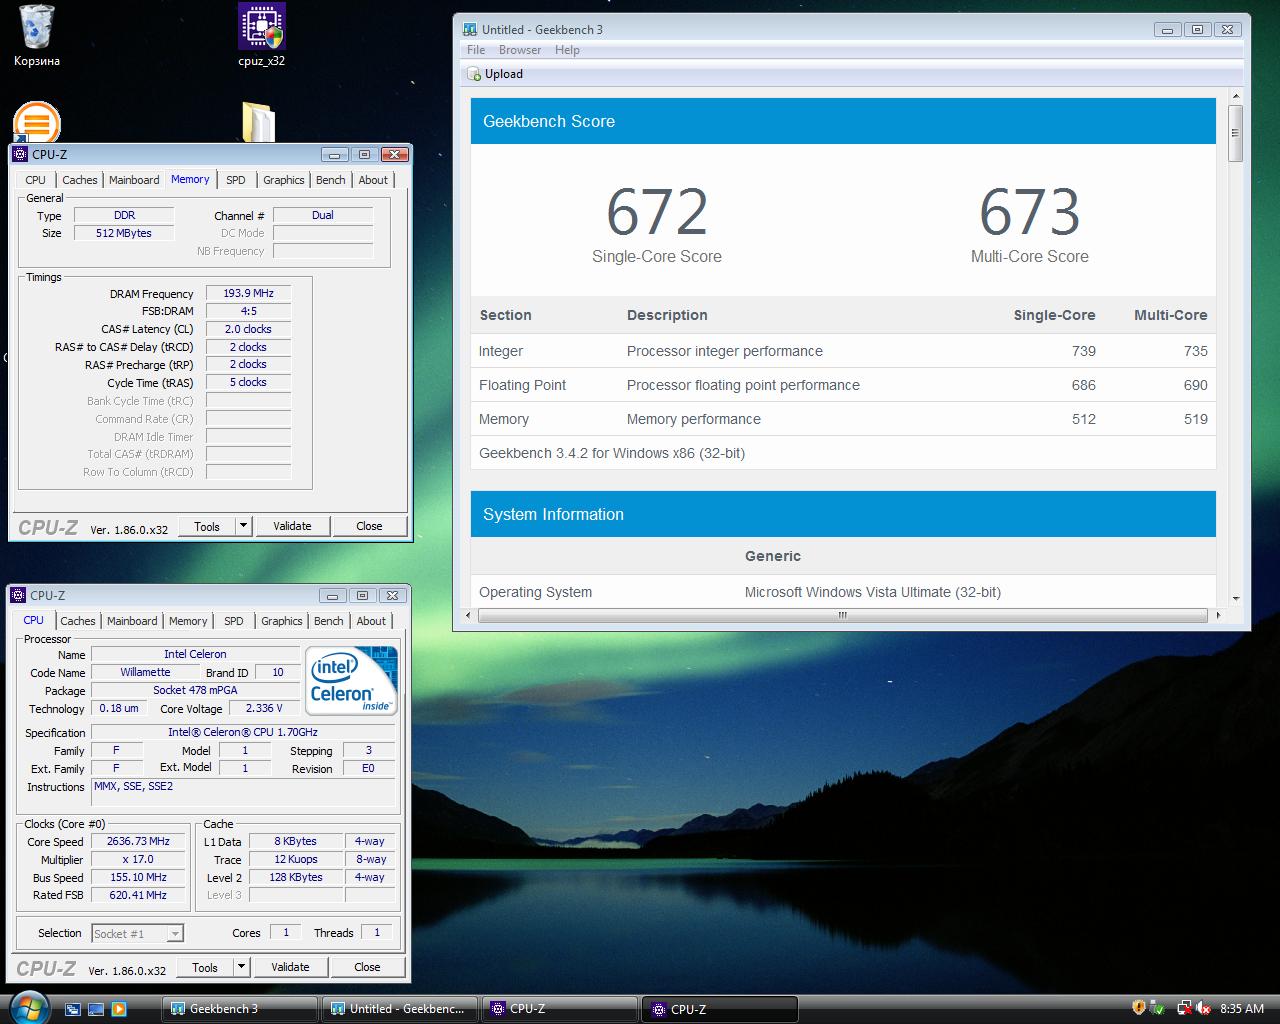Click Tools button in the Memory CPU-Z window
This screenshot has width=1280, height=1024.
coord(207,526)
